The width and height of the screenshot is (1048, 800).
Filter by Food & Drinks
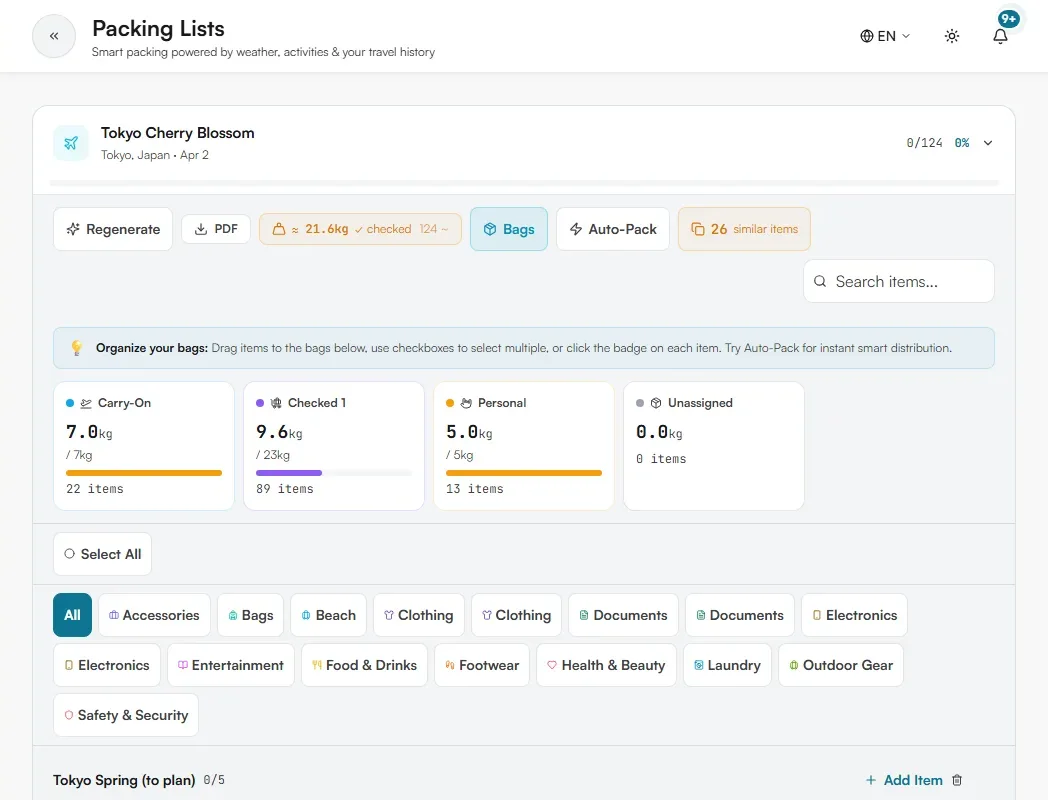tap(364, 665)
